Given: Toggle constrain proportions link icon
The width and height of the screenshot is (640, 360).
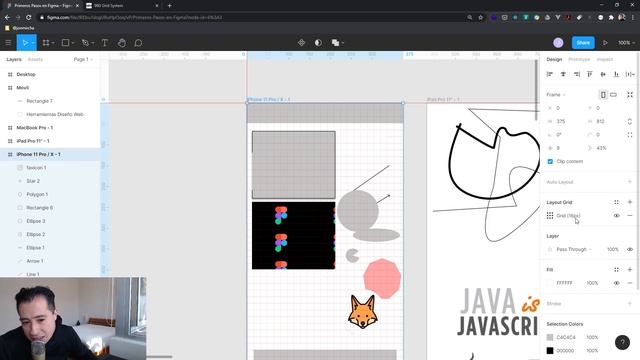Looking at the screenshot, I should coord(630,121).
